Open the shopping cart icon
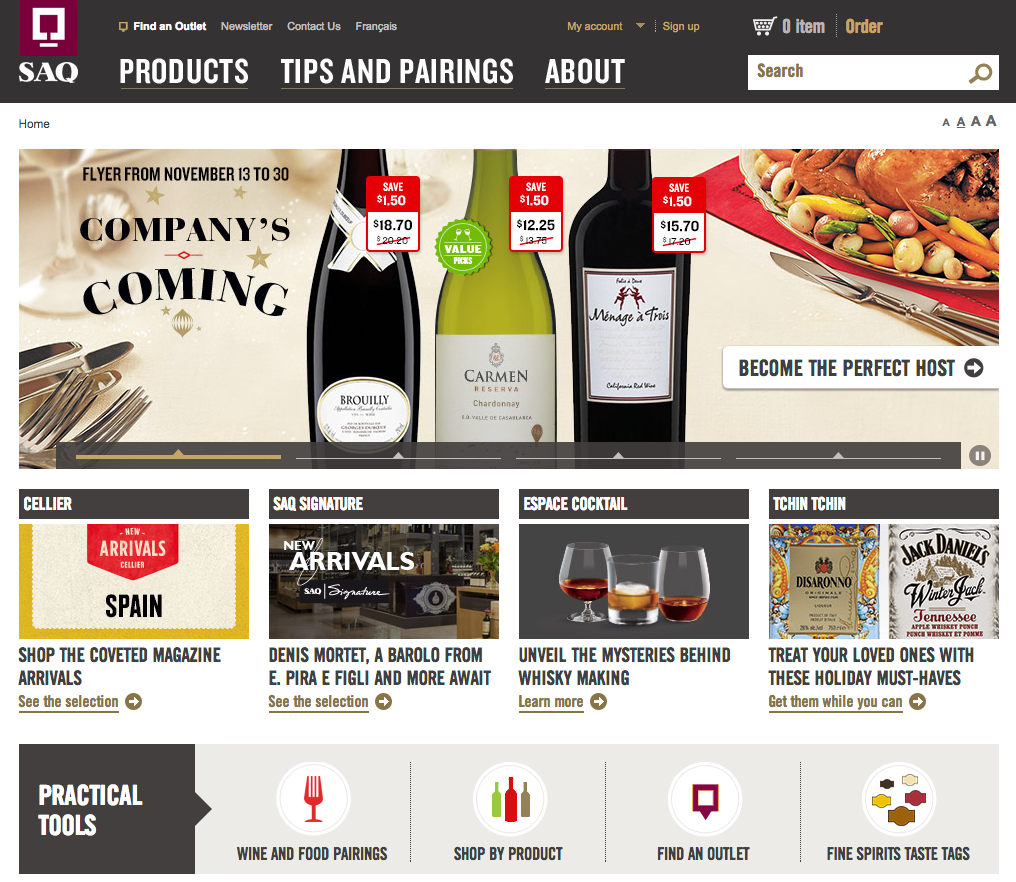Viewport: 1016px width, 882px height. (764, 26)
